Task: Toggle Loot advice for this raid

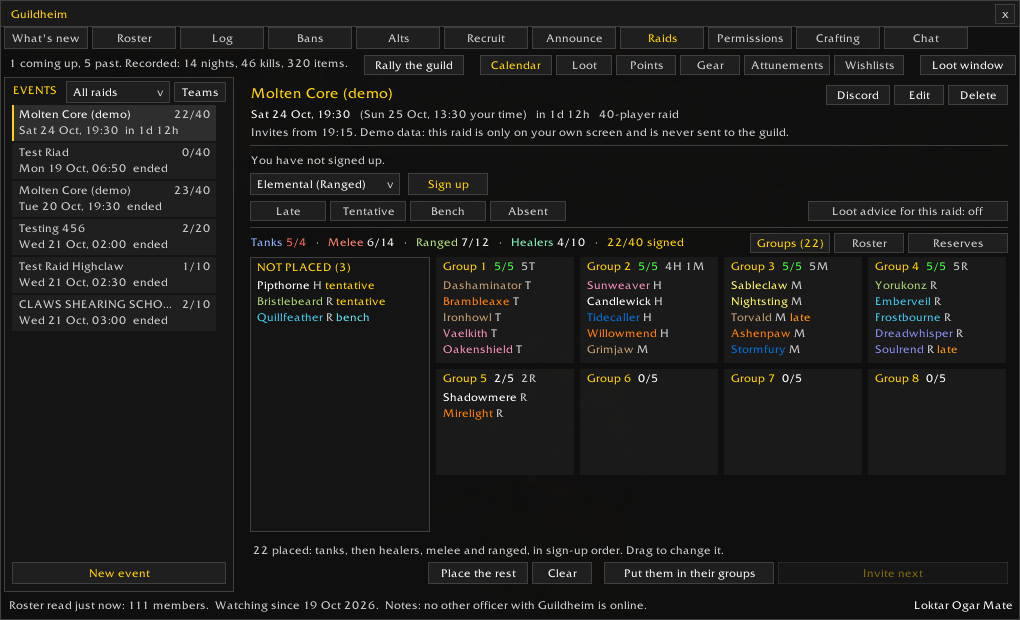Action: click(x=907, y=211)
